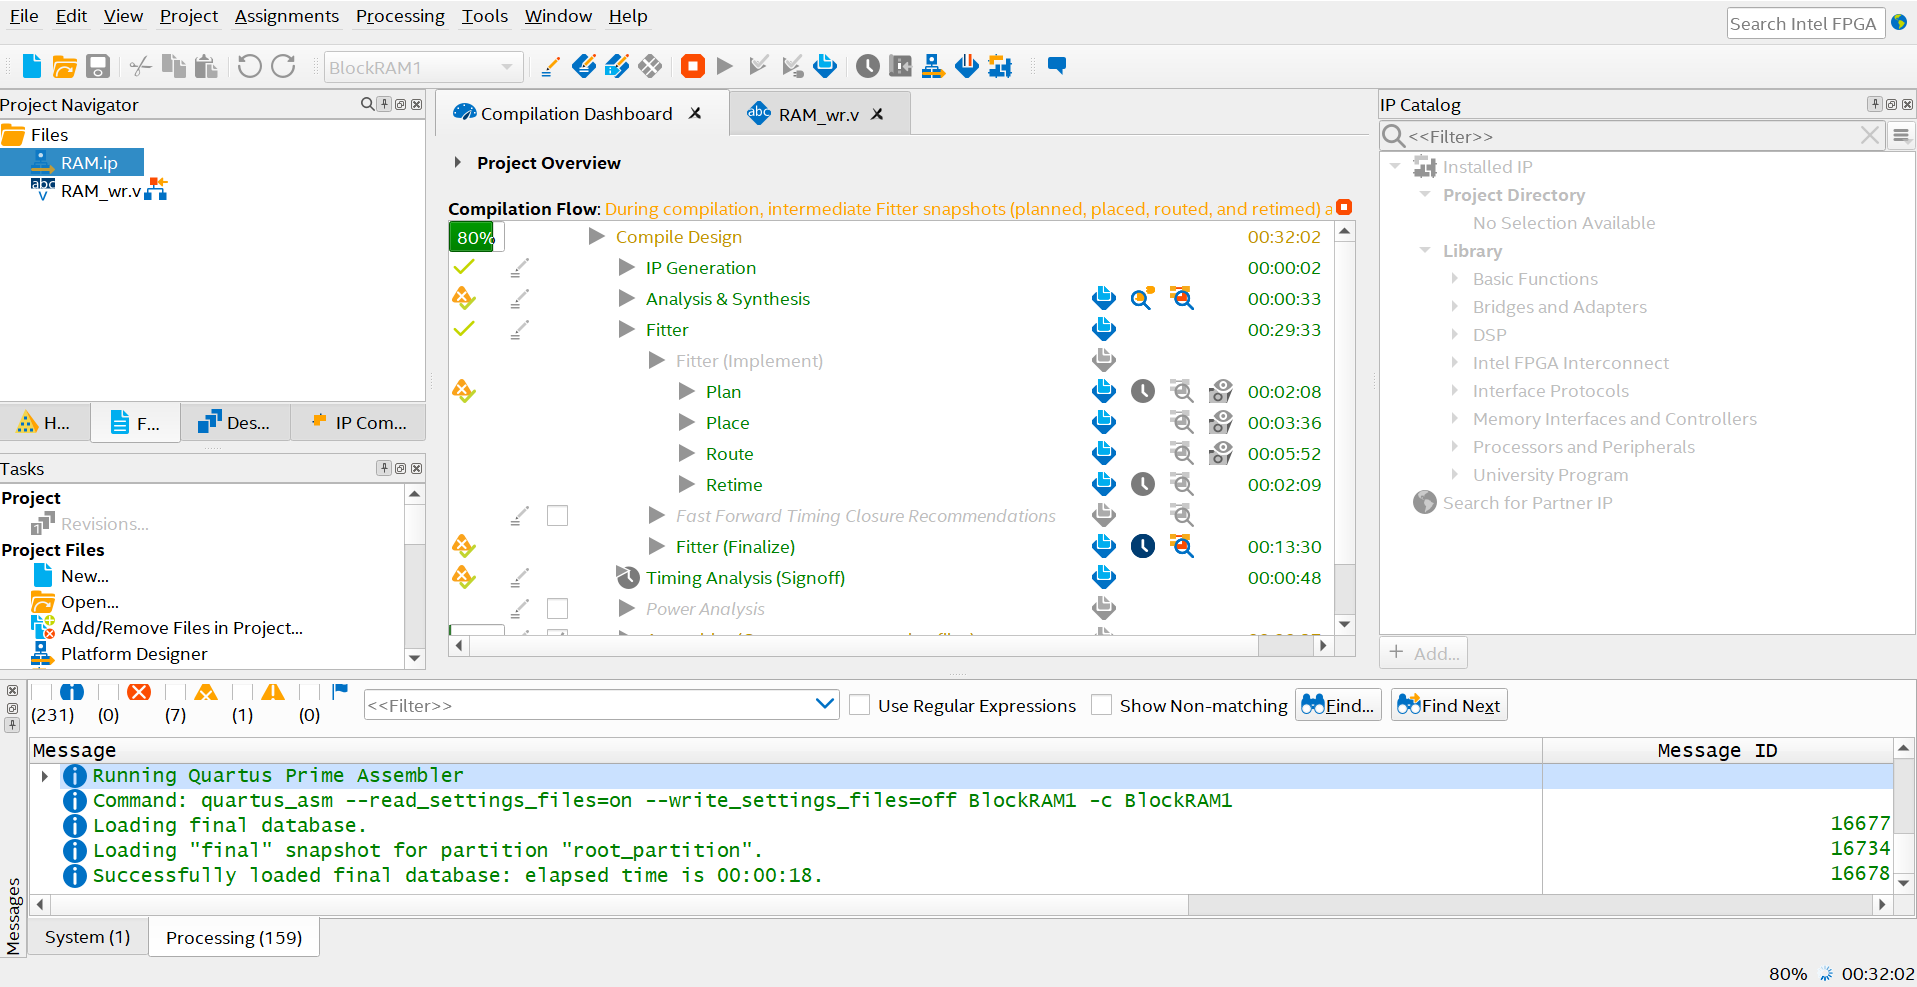Open the Timing Analyzer clock icon
The height and width of the screenshot is (987, 1917).
tap(868, 66)
